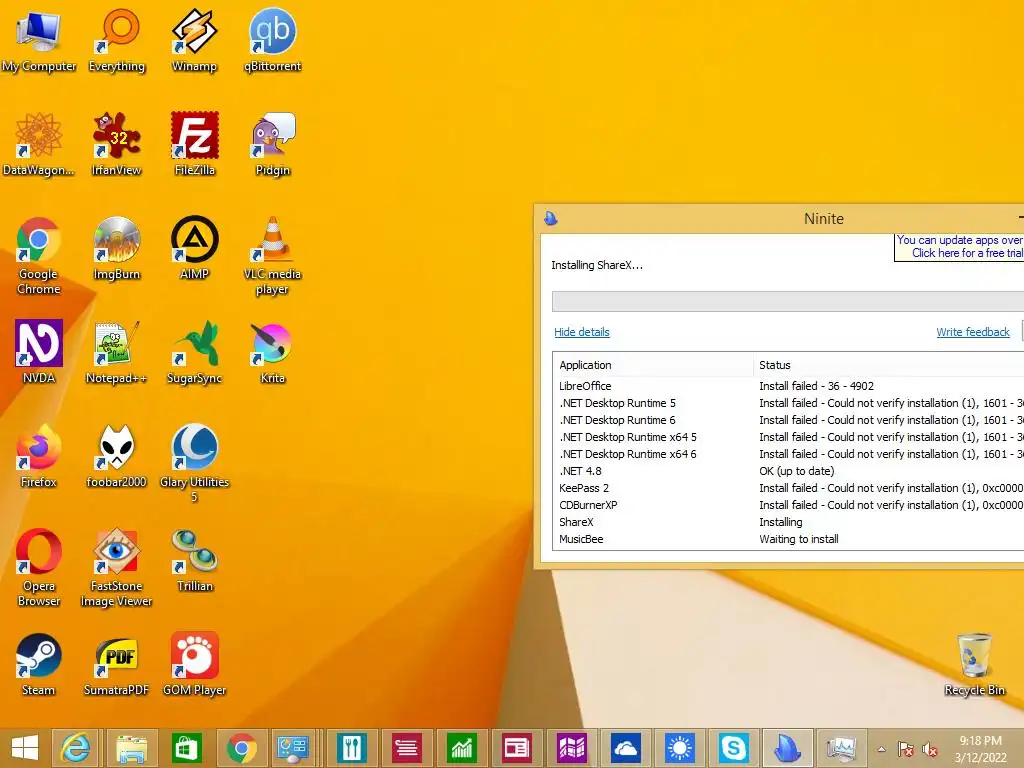Screen dimensions: 1024x768
Task: Click the Application column header
Action: (653, 365)
